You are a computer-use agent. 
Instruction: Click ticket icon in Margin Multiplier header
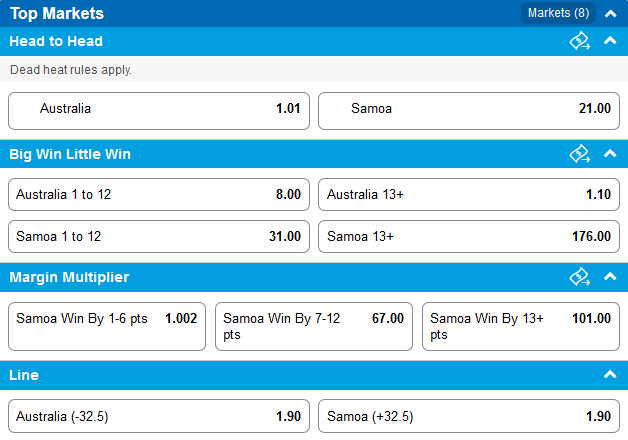click(x=580, y=277)
